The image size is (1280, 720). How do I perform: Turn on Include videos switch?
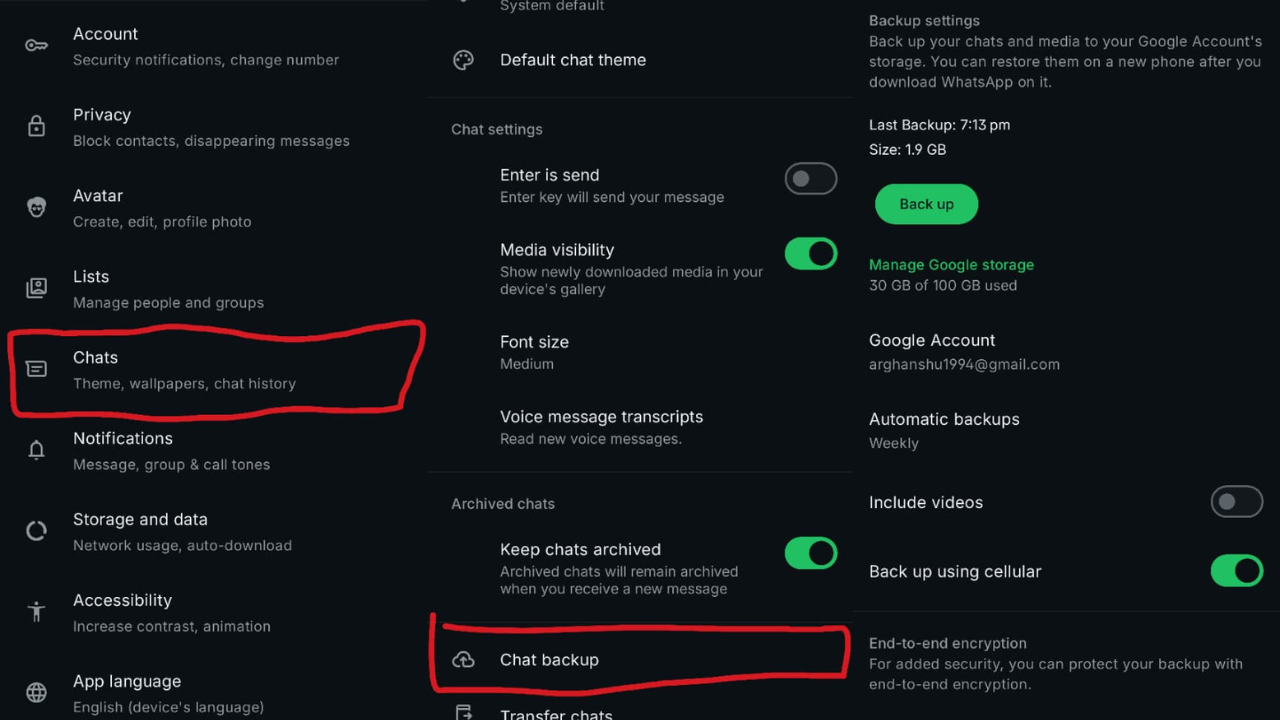tap(1236, 502)
